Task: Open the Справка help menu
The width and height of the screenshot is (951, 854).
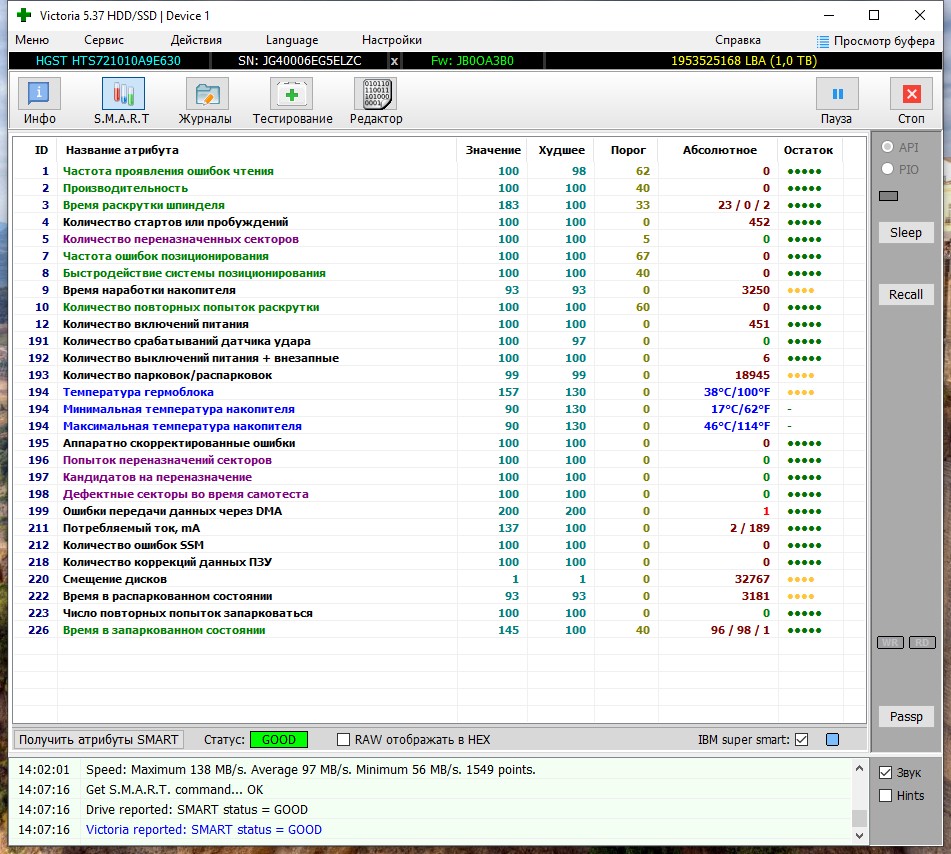Action: 738,40
